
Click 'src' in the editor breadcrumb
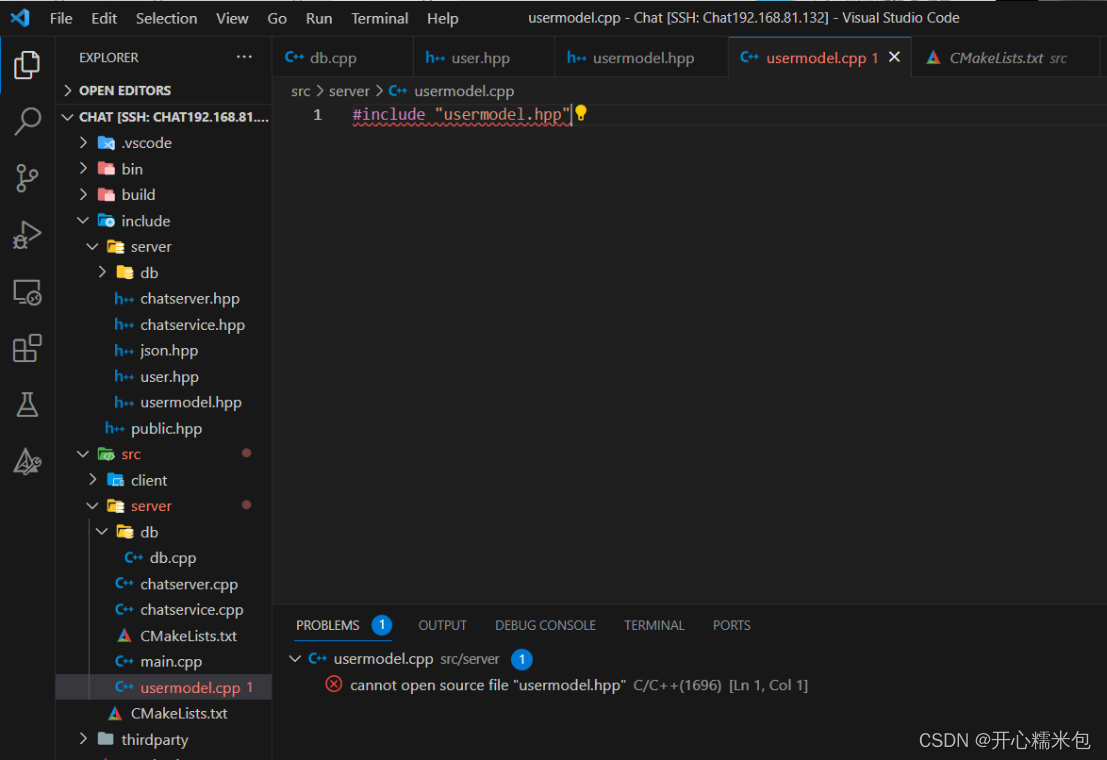coord(300,91)
